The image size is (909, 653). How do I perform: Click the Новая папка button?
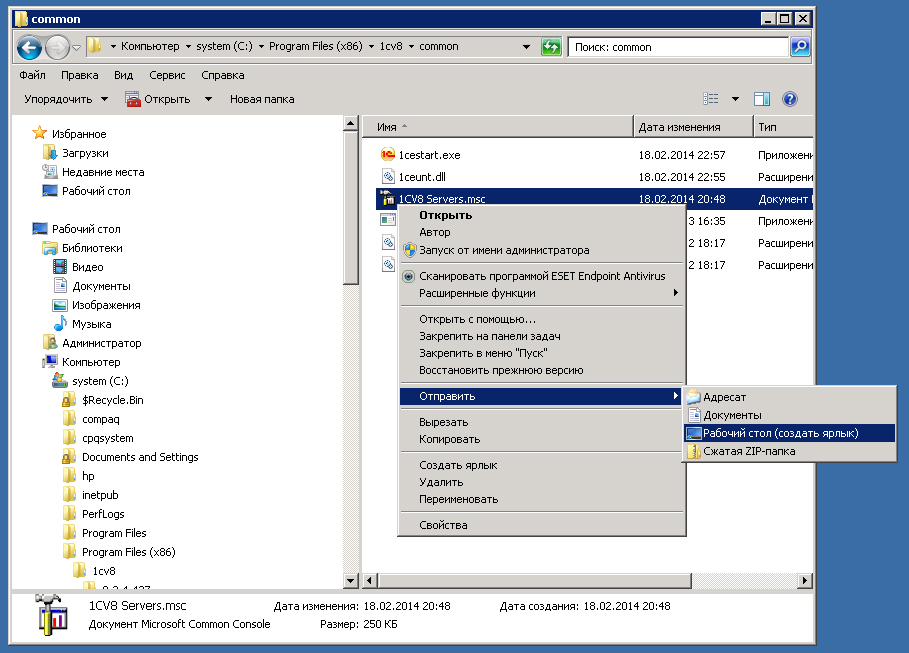tap(262, 99)
